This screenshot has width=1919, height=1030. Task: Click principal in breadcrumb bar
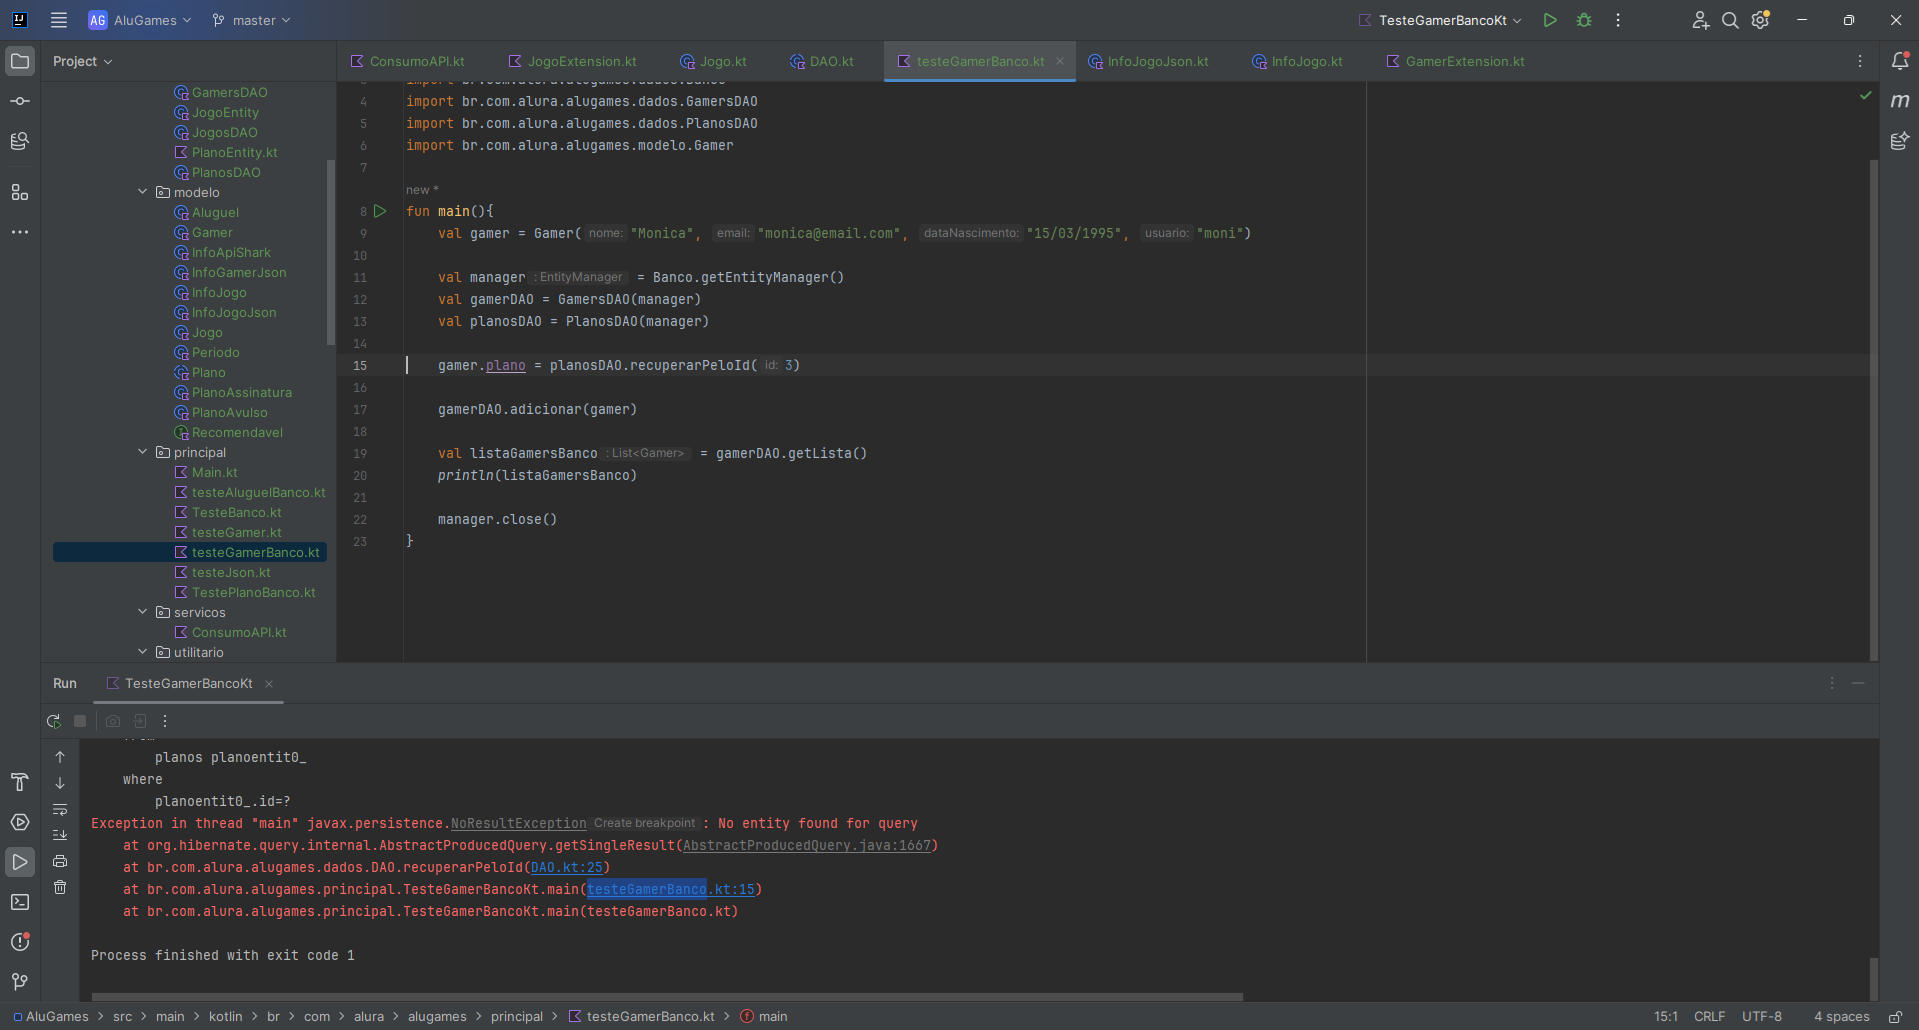coord(517,1016)
